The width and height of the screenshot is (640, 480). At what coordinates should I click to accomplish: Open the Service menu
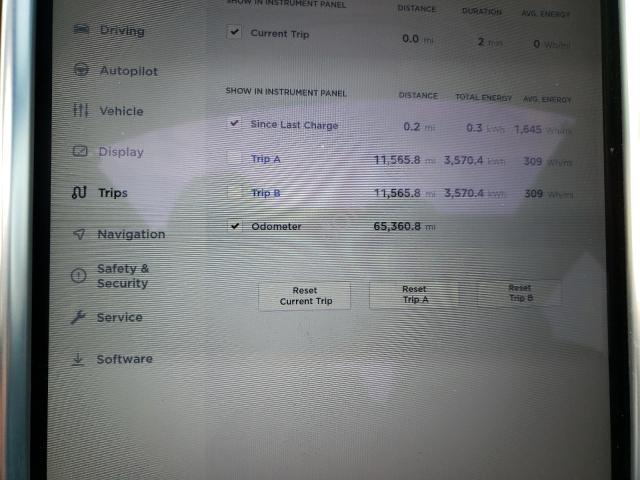[107, 317]
